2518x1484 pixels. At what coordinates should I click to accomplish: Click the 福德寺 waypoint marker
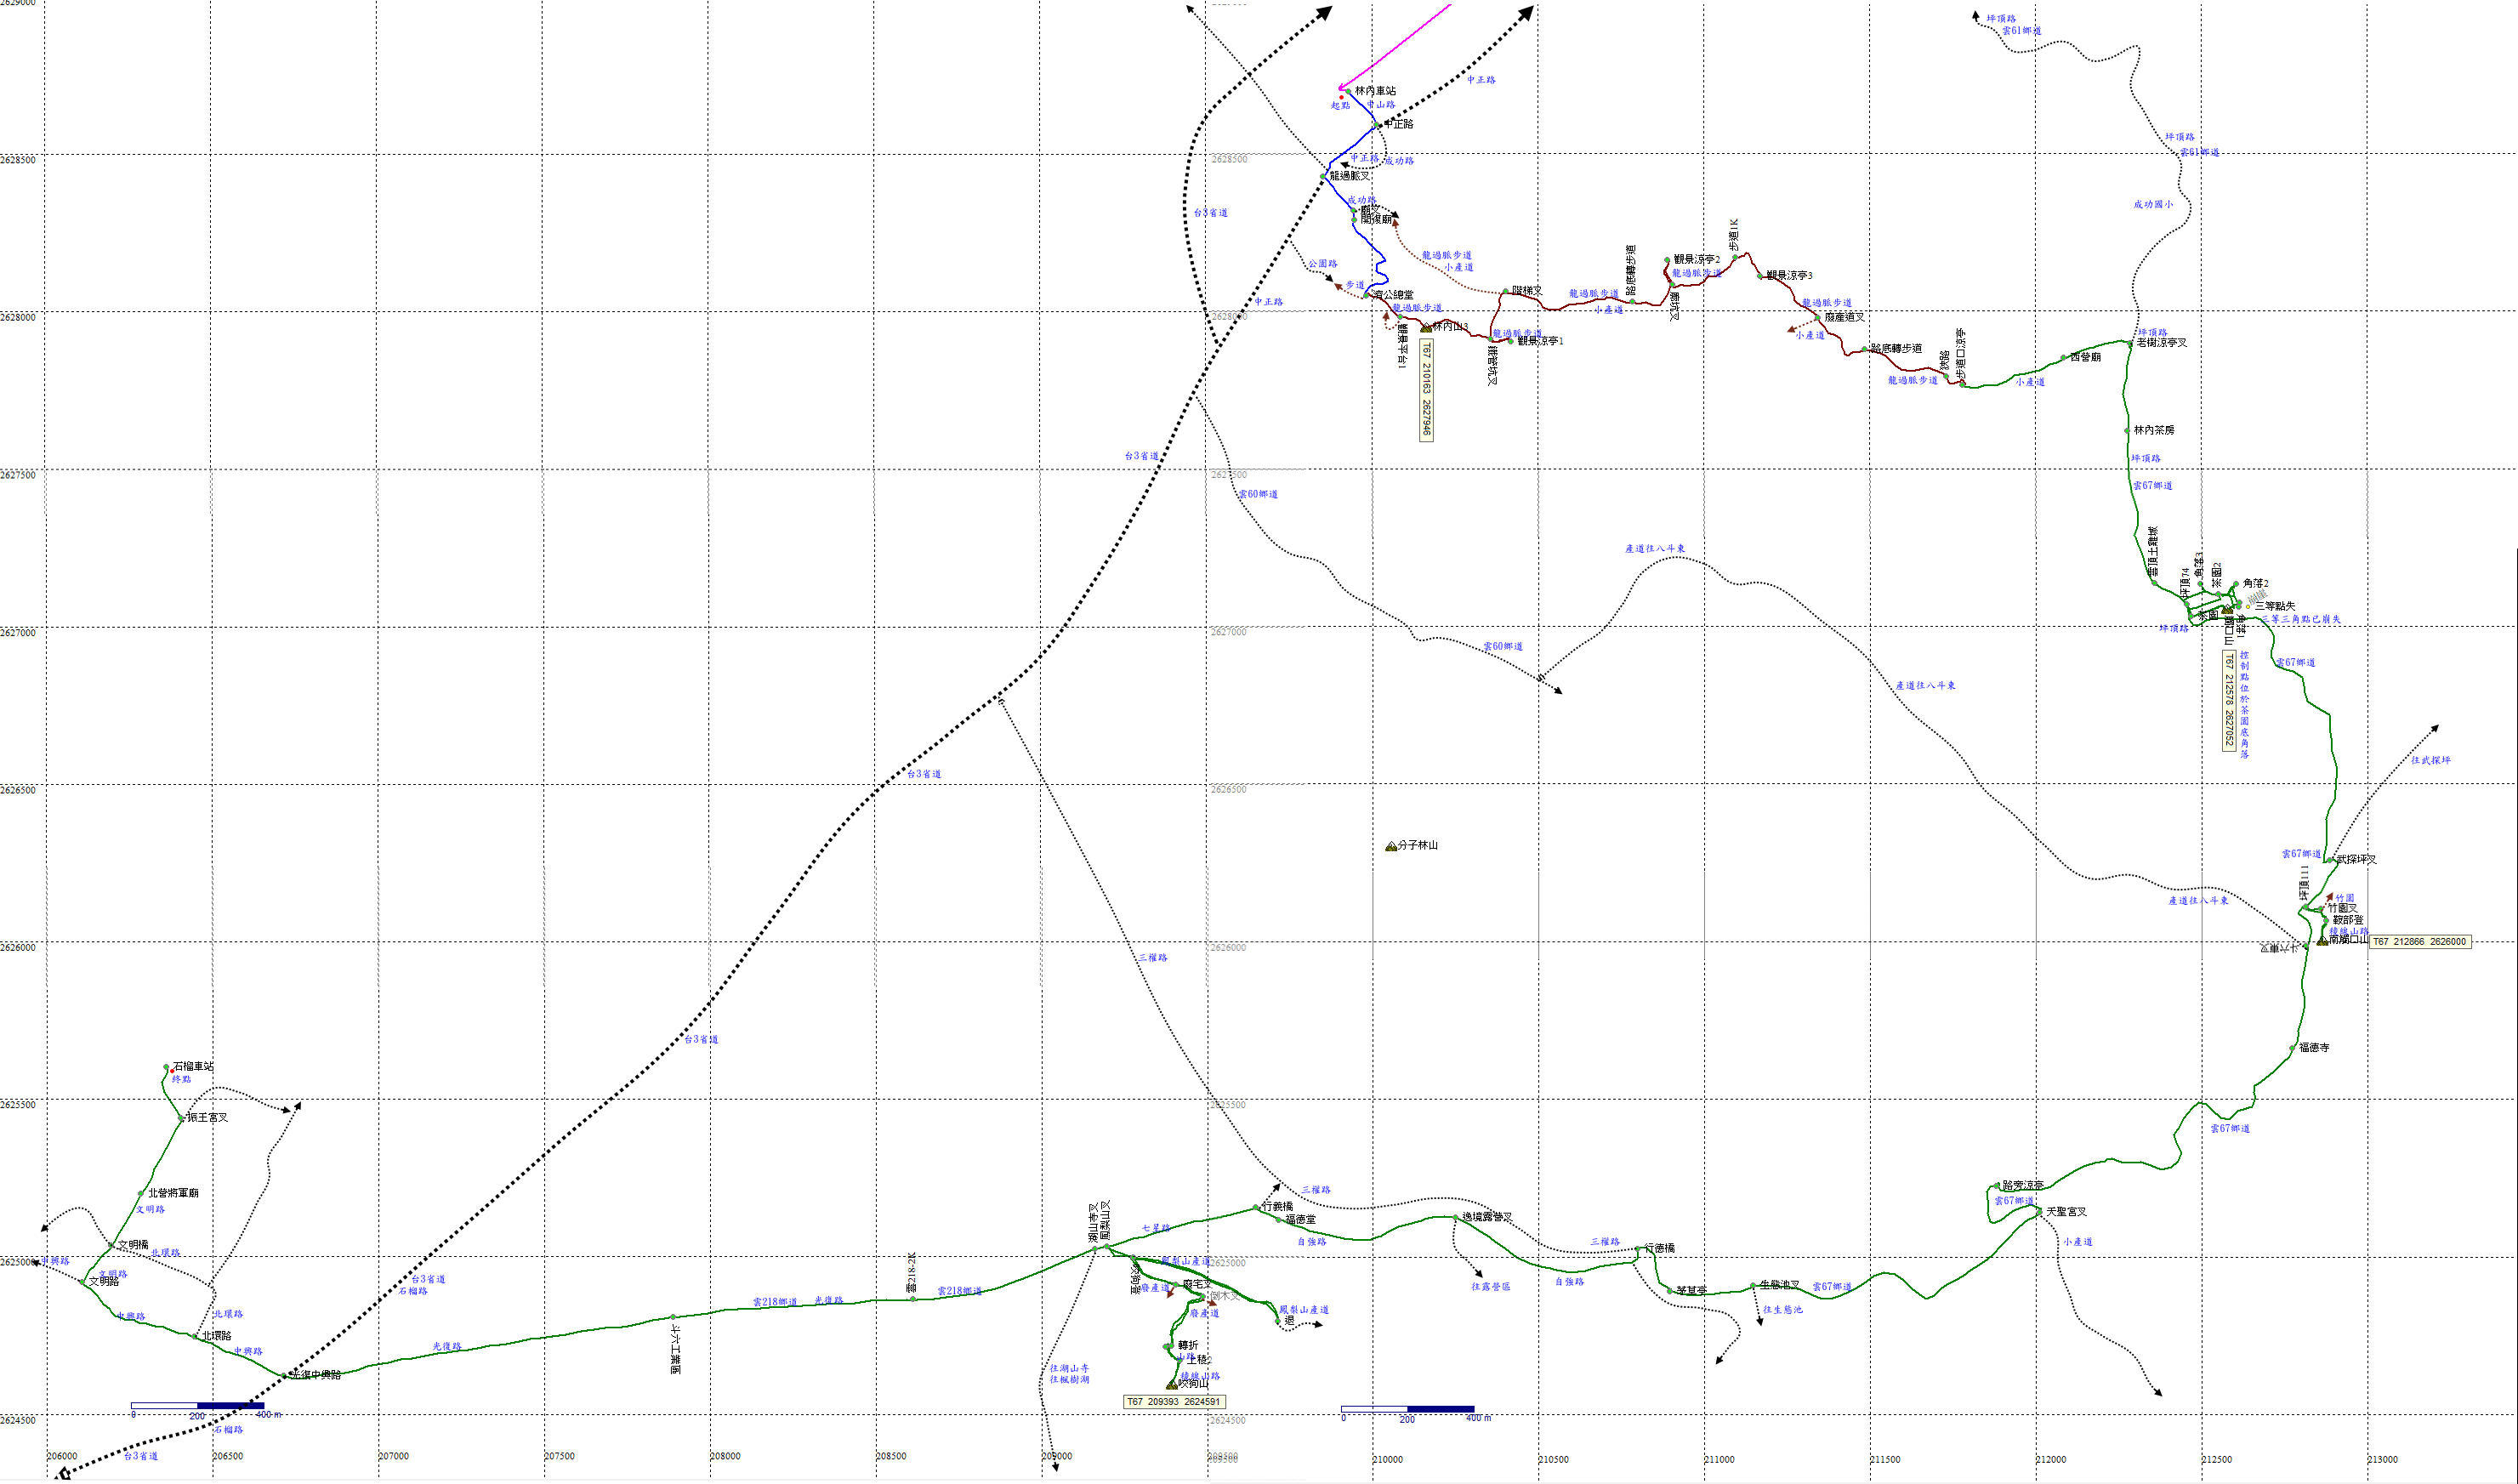coord(2293,1048)
